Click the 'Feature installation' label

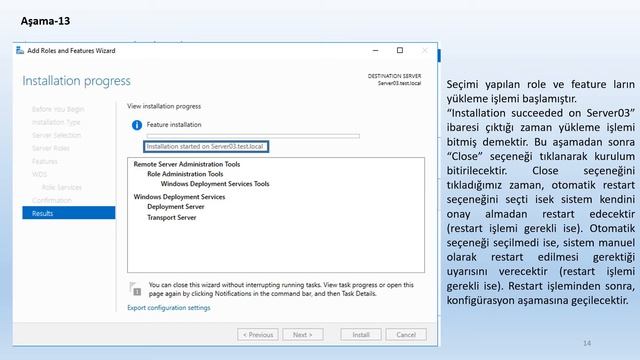174,124
